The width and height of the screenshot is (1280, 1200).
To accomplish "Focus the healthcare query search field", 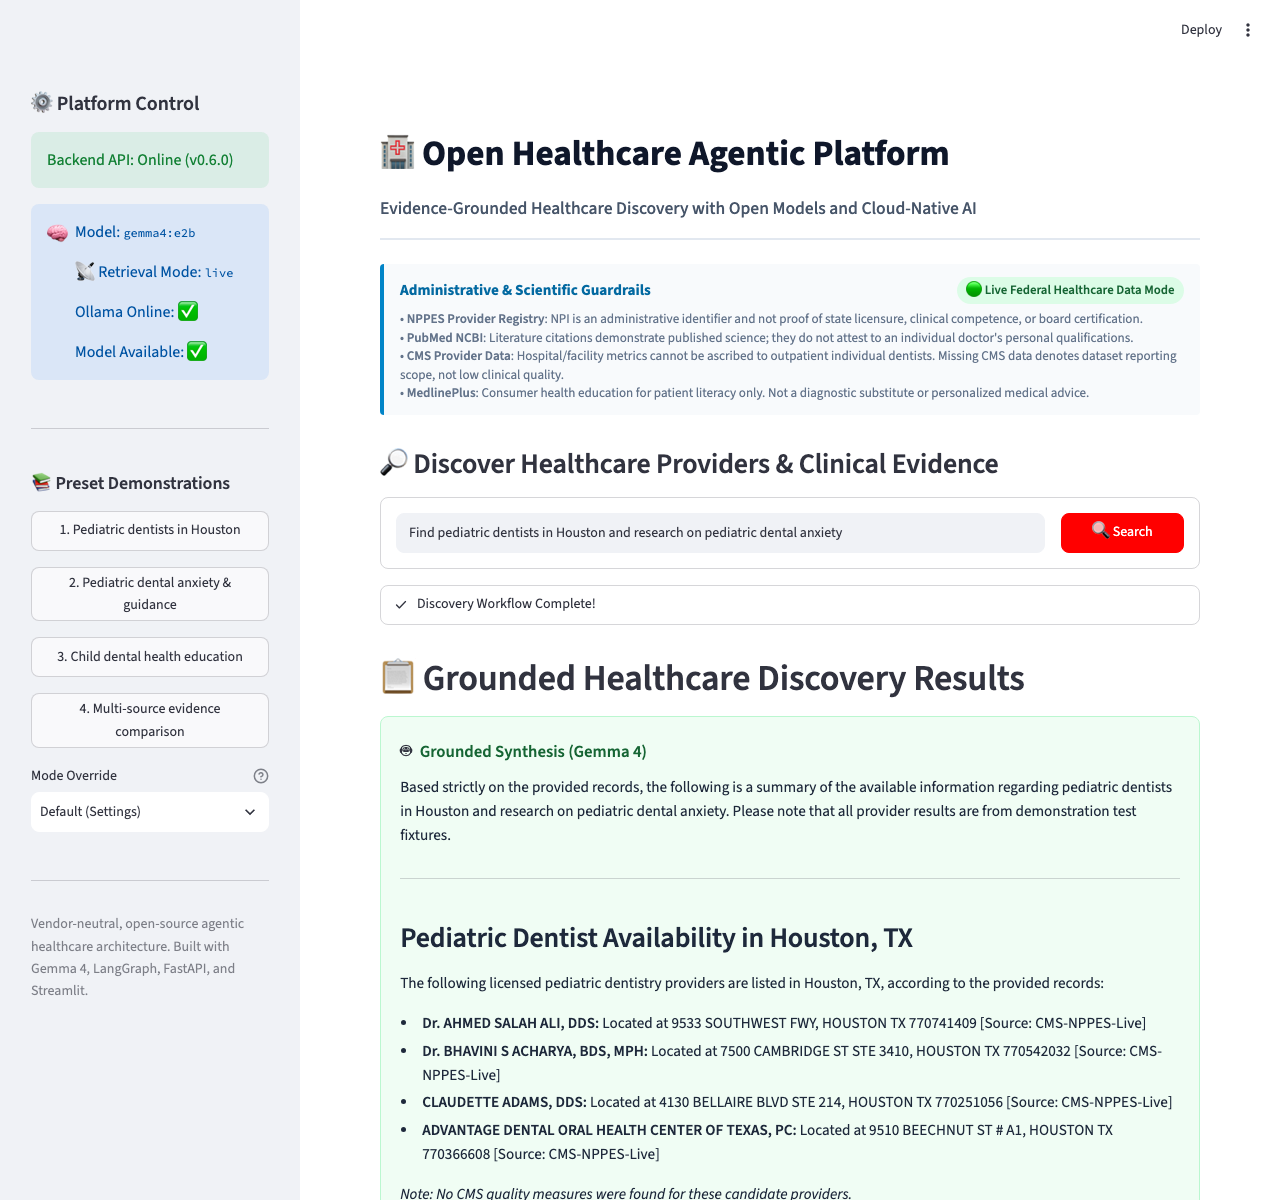I will point(720,533).
